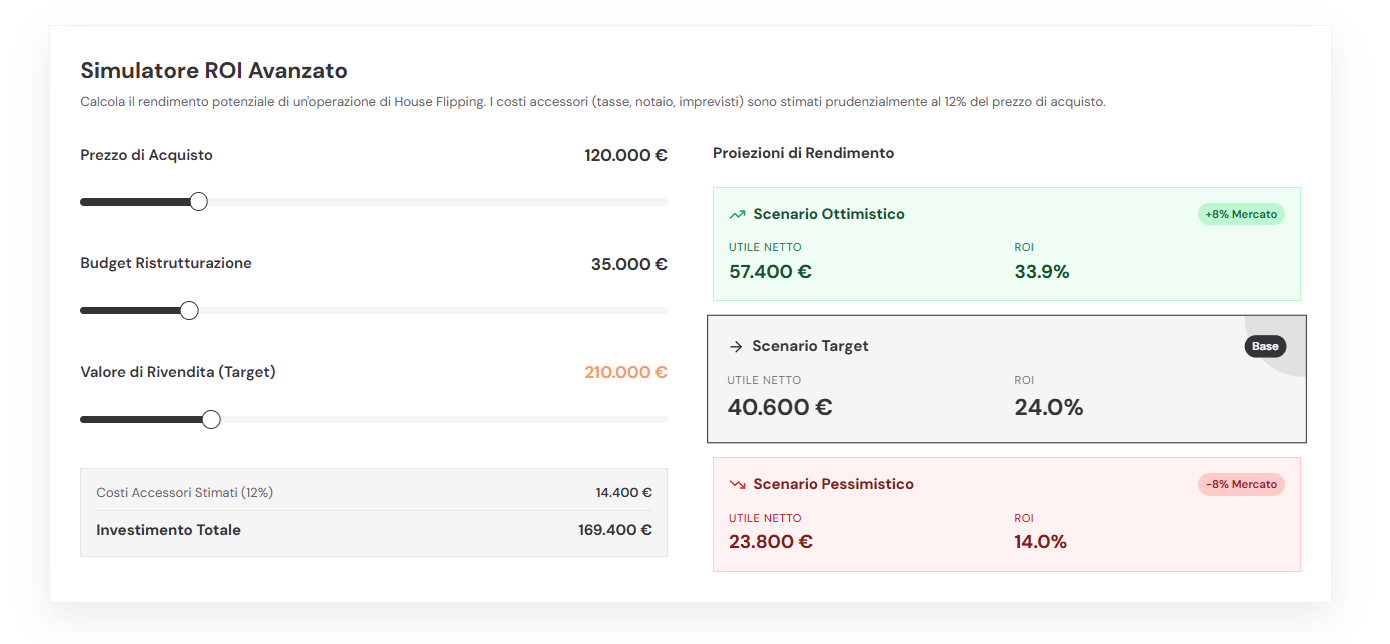Click the upward trend icon in Scenario Ottimistico

[x=737, y=214]
